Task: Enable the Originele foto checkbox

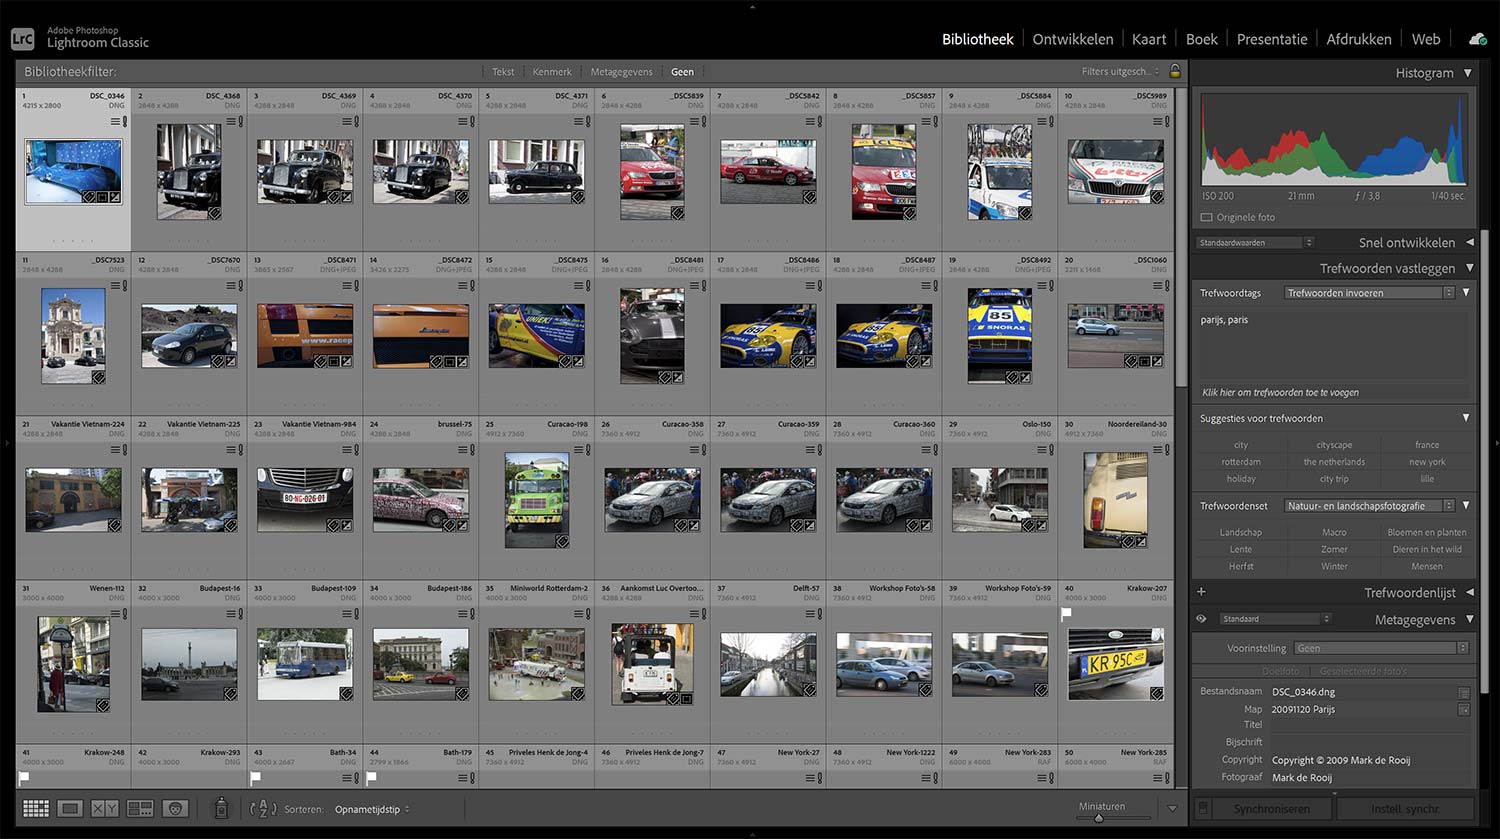Action: pyautogui.click(x=1206, y=217)
